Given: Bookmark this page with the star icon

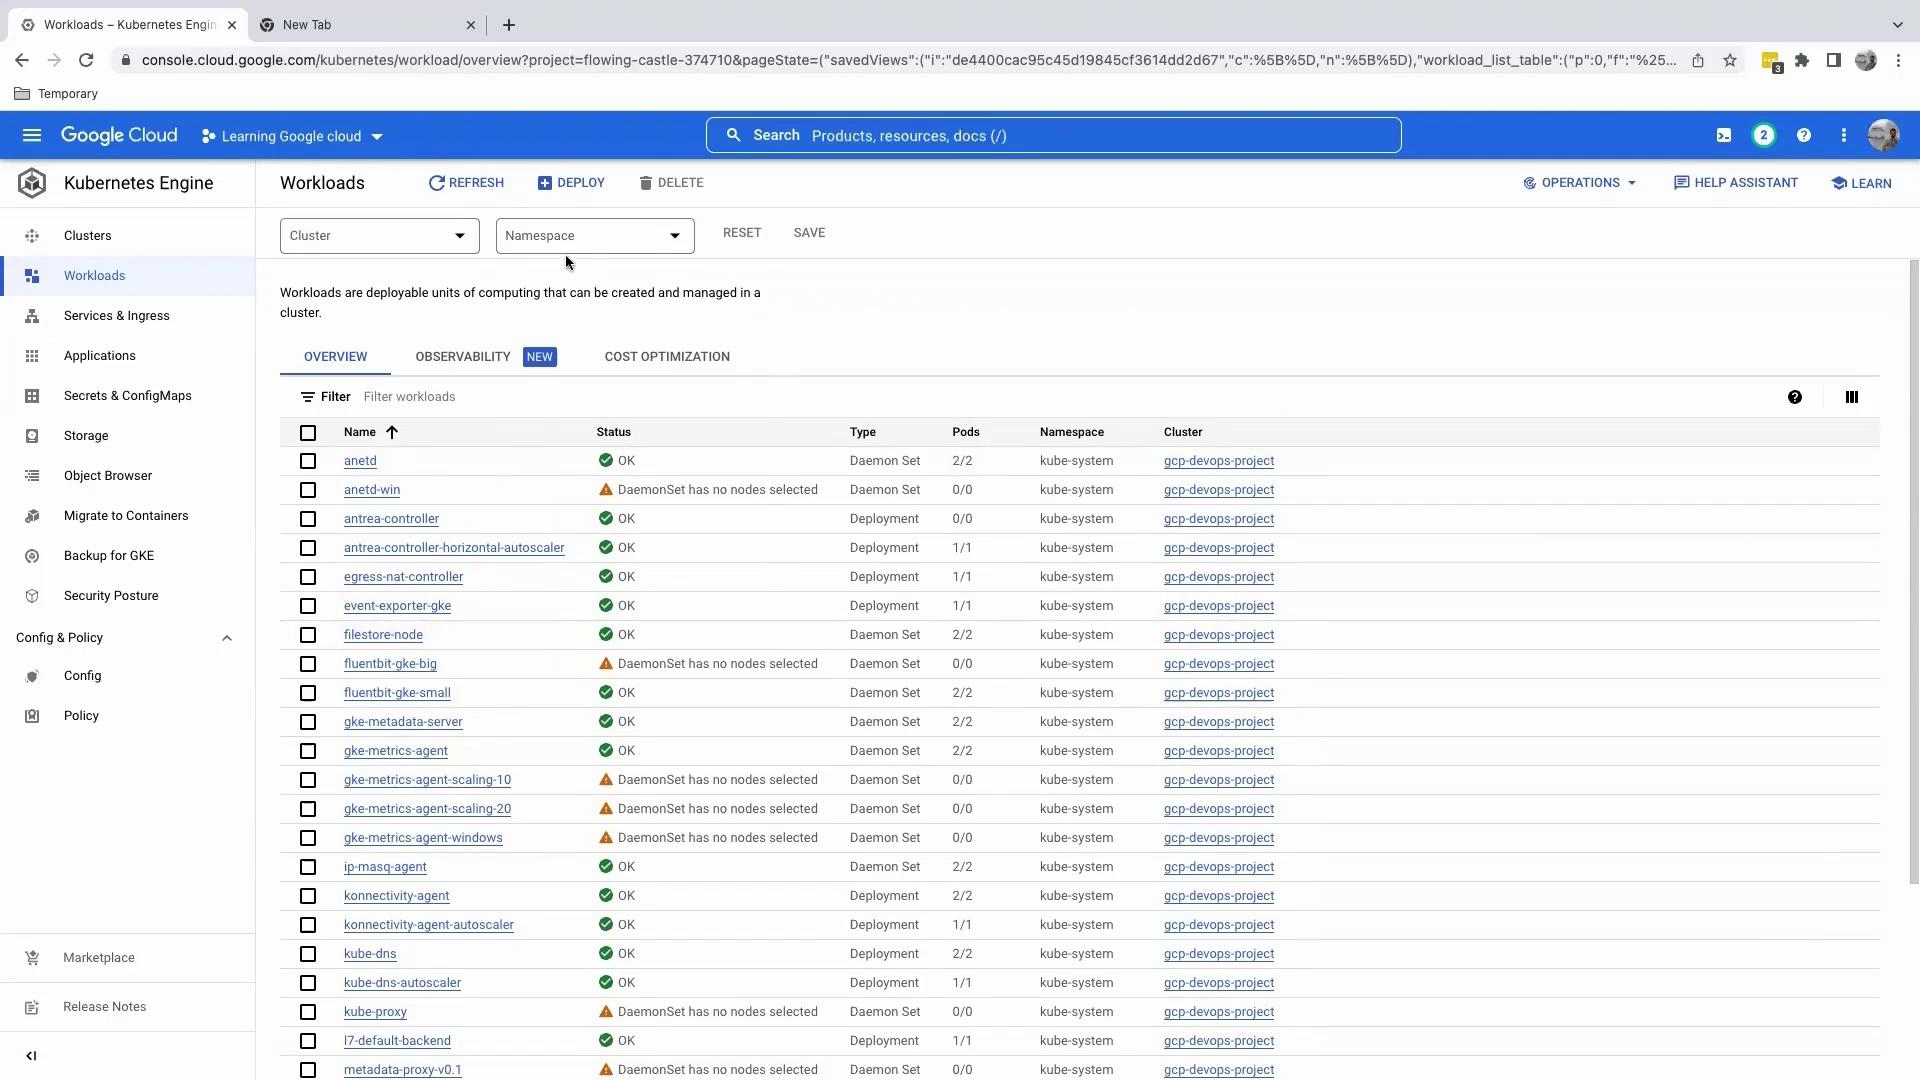Looking at the screenshot, I should (x=1730, y=60).
